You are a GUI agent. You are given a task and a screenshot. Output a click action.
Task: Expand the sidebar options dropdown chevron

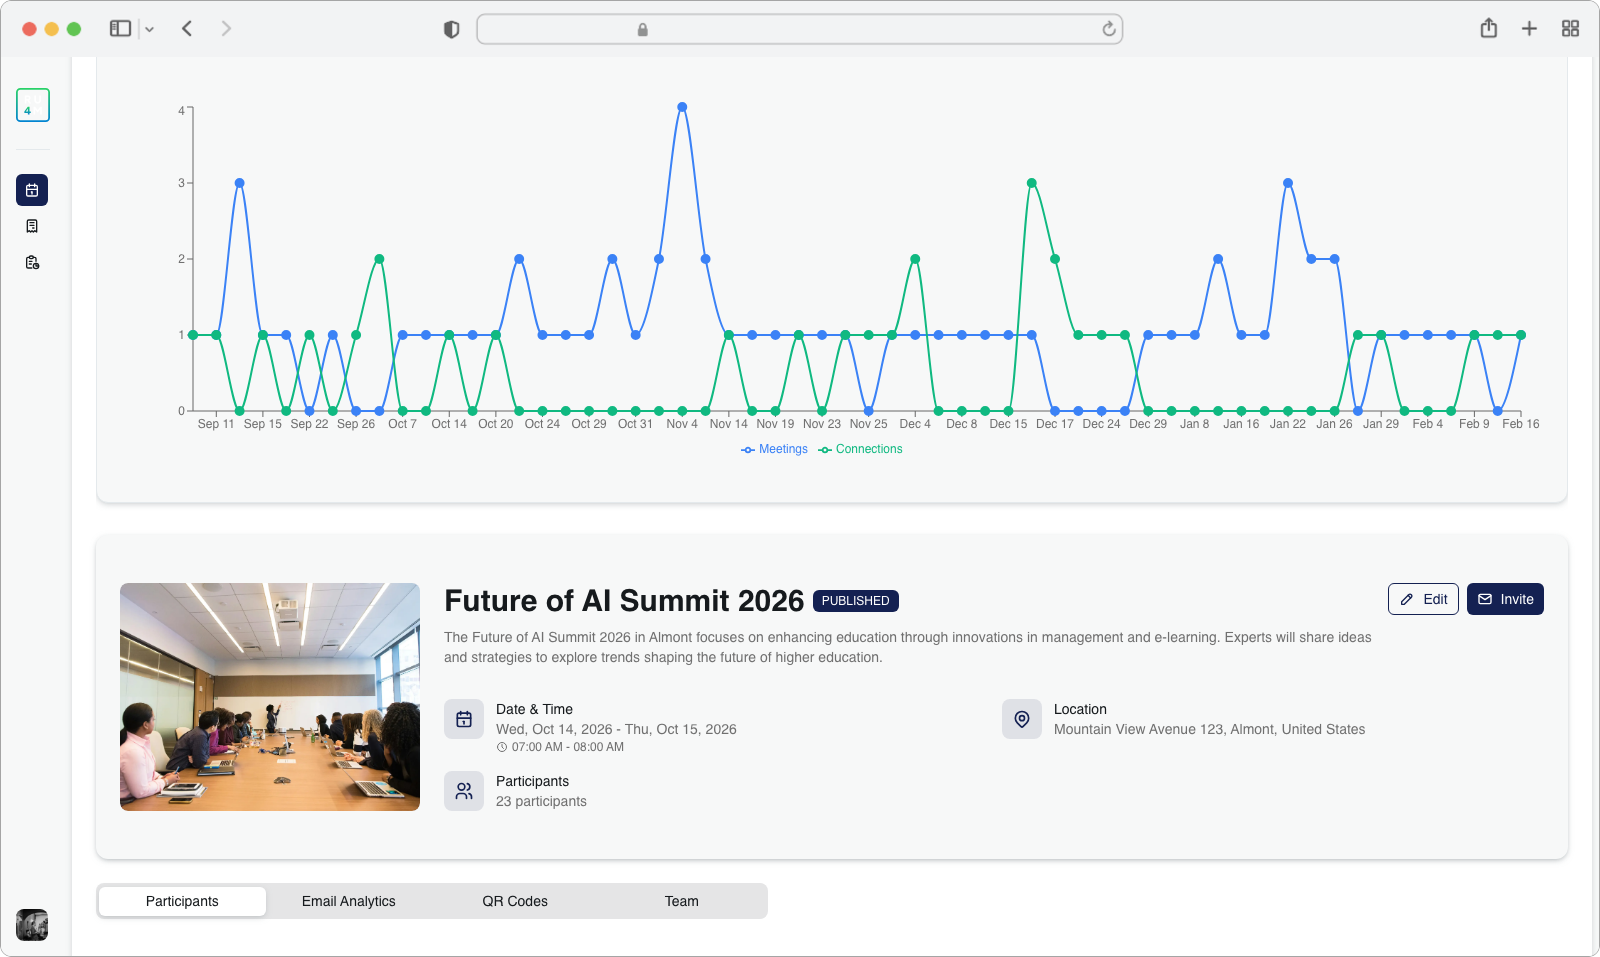coord(150,29)
